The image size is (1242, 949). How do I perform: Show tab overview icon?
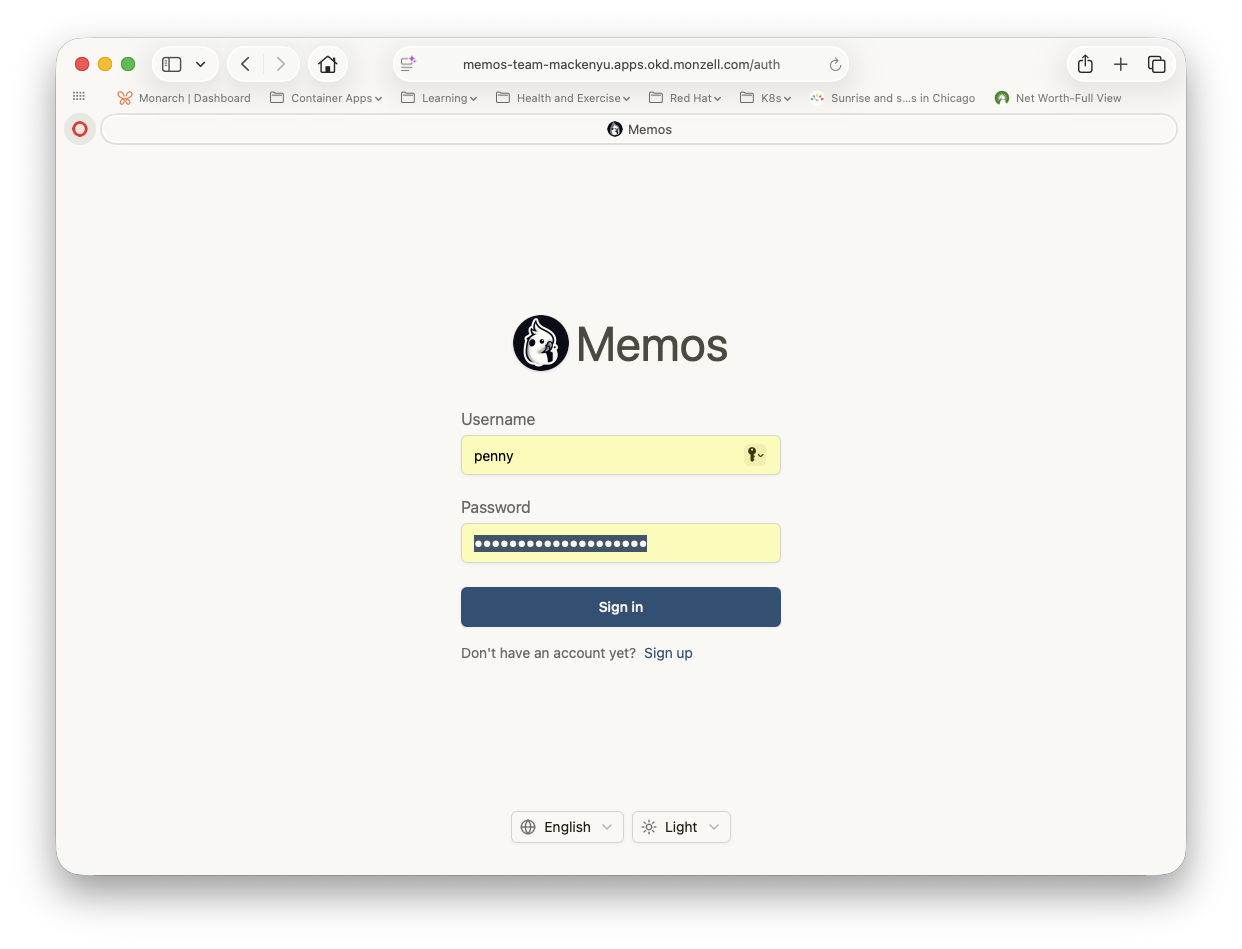pyautogui.click(x=1157, y=64)
